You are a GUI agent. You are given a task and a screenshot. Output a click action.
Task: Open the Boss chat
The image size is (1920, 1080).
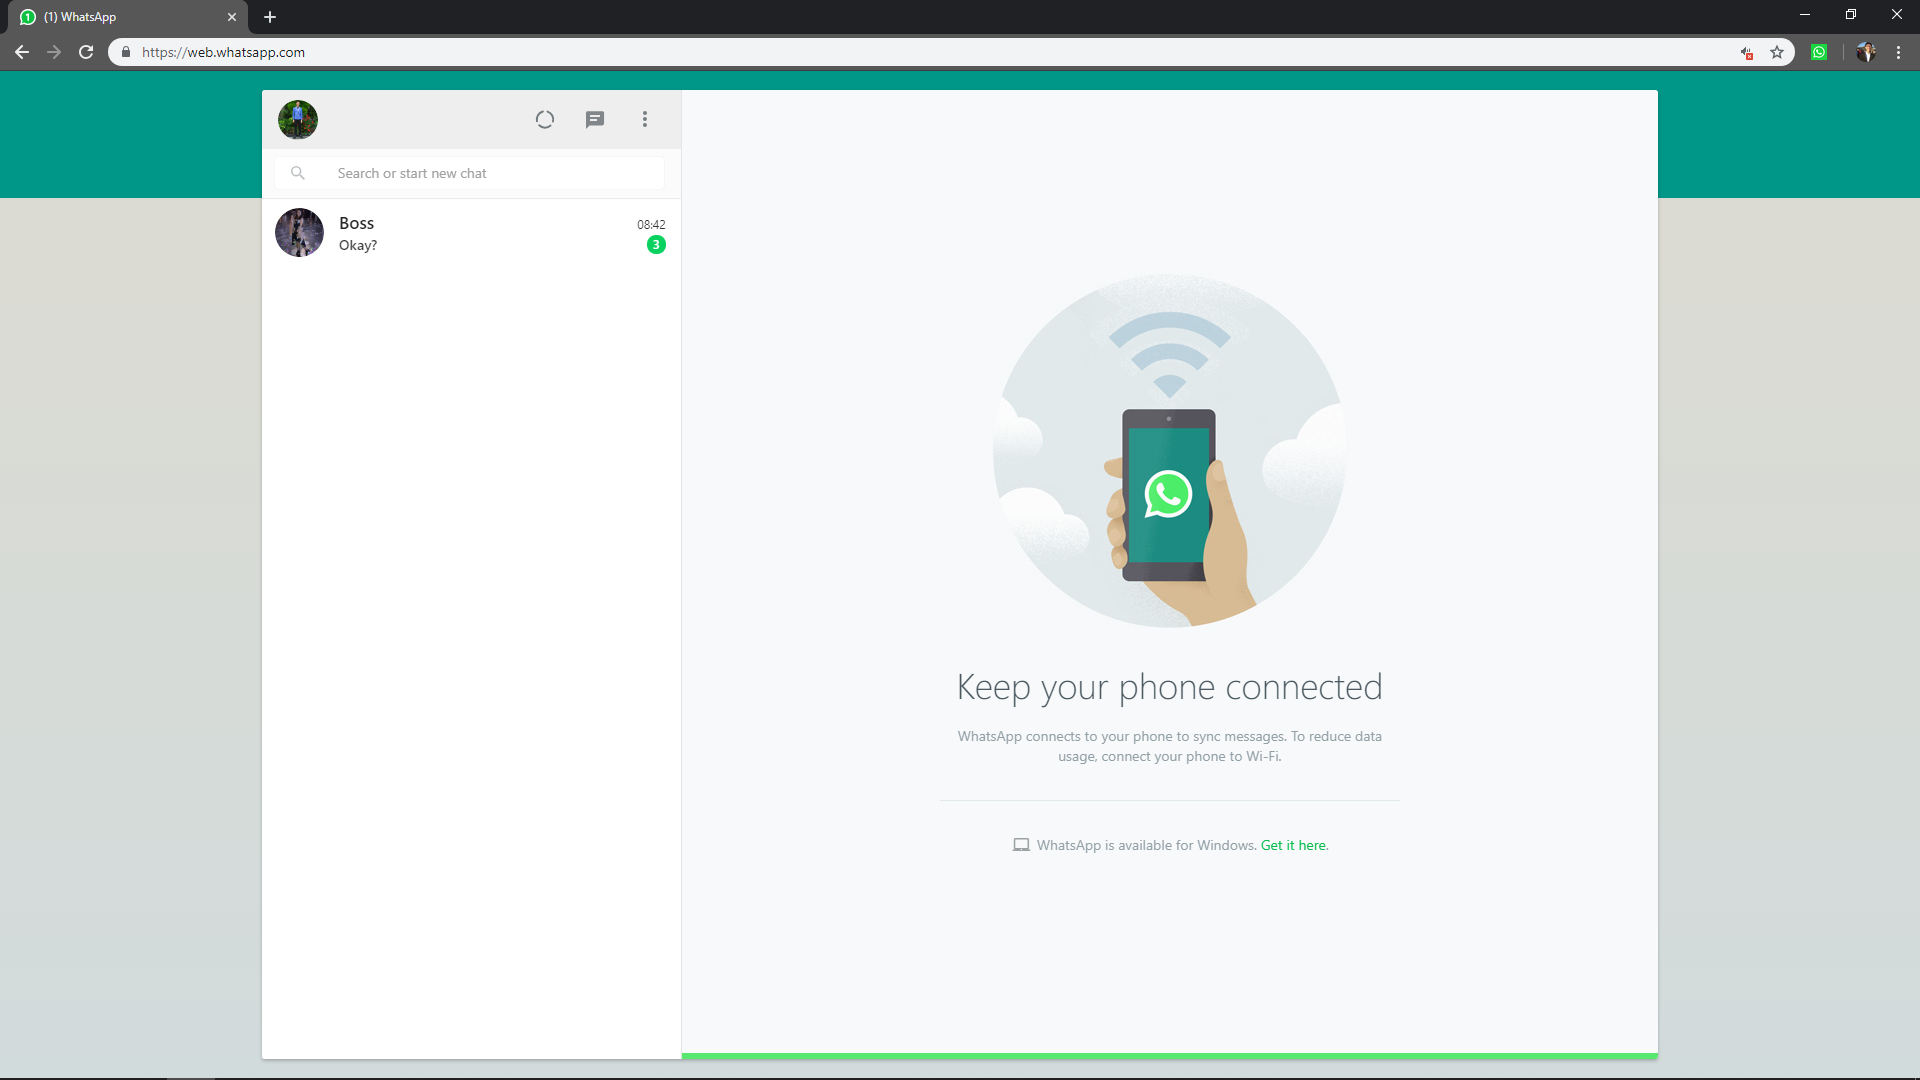click(480, 233)
